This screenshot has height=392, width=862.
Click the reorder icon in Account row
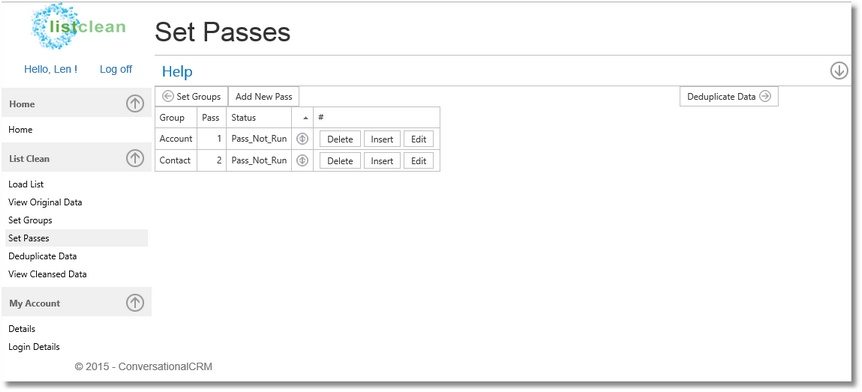point(302,139)
